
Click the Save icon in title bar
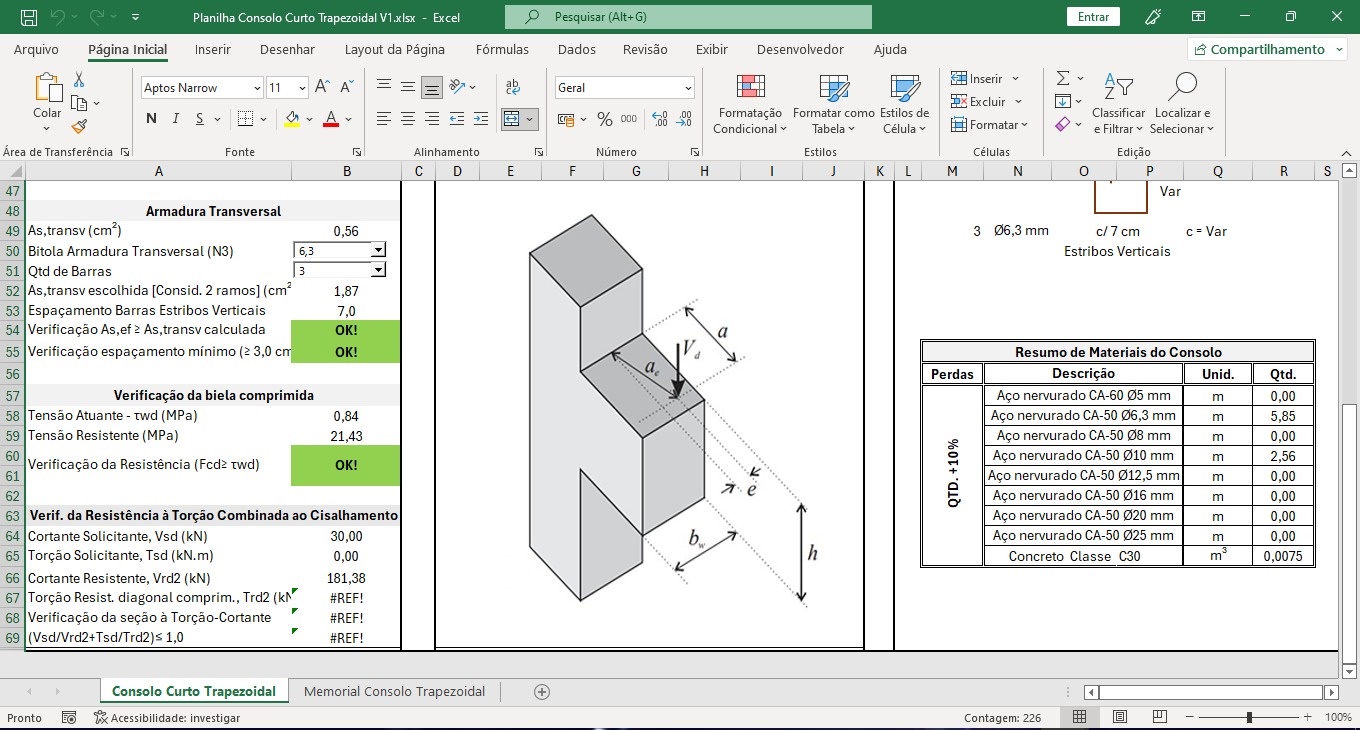[x=29, y=17]
